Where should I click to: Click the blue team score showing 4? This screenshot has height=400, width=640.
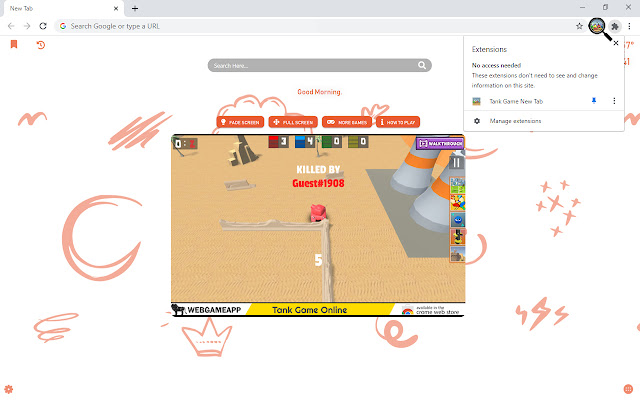pyautogui.click(x=305, y=142)
